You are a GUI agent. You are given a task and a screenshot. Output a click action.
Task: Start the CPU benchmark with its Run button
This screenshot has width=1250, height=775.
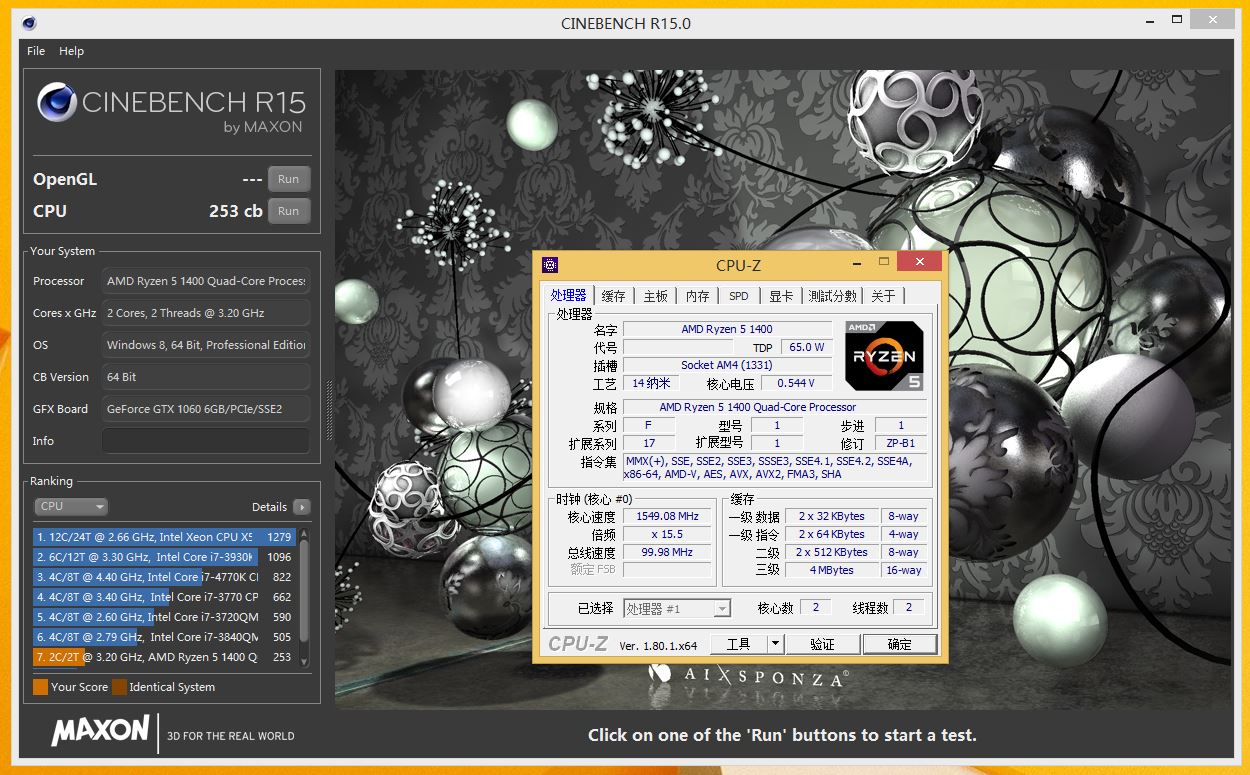coord(289,211)
